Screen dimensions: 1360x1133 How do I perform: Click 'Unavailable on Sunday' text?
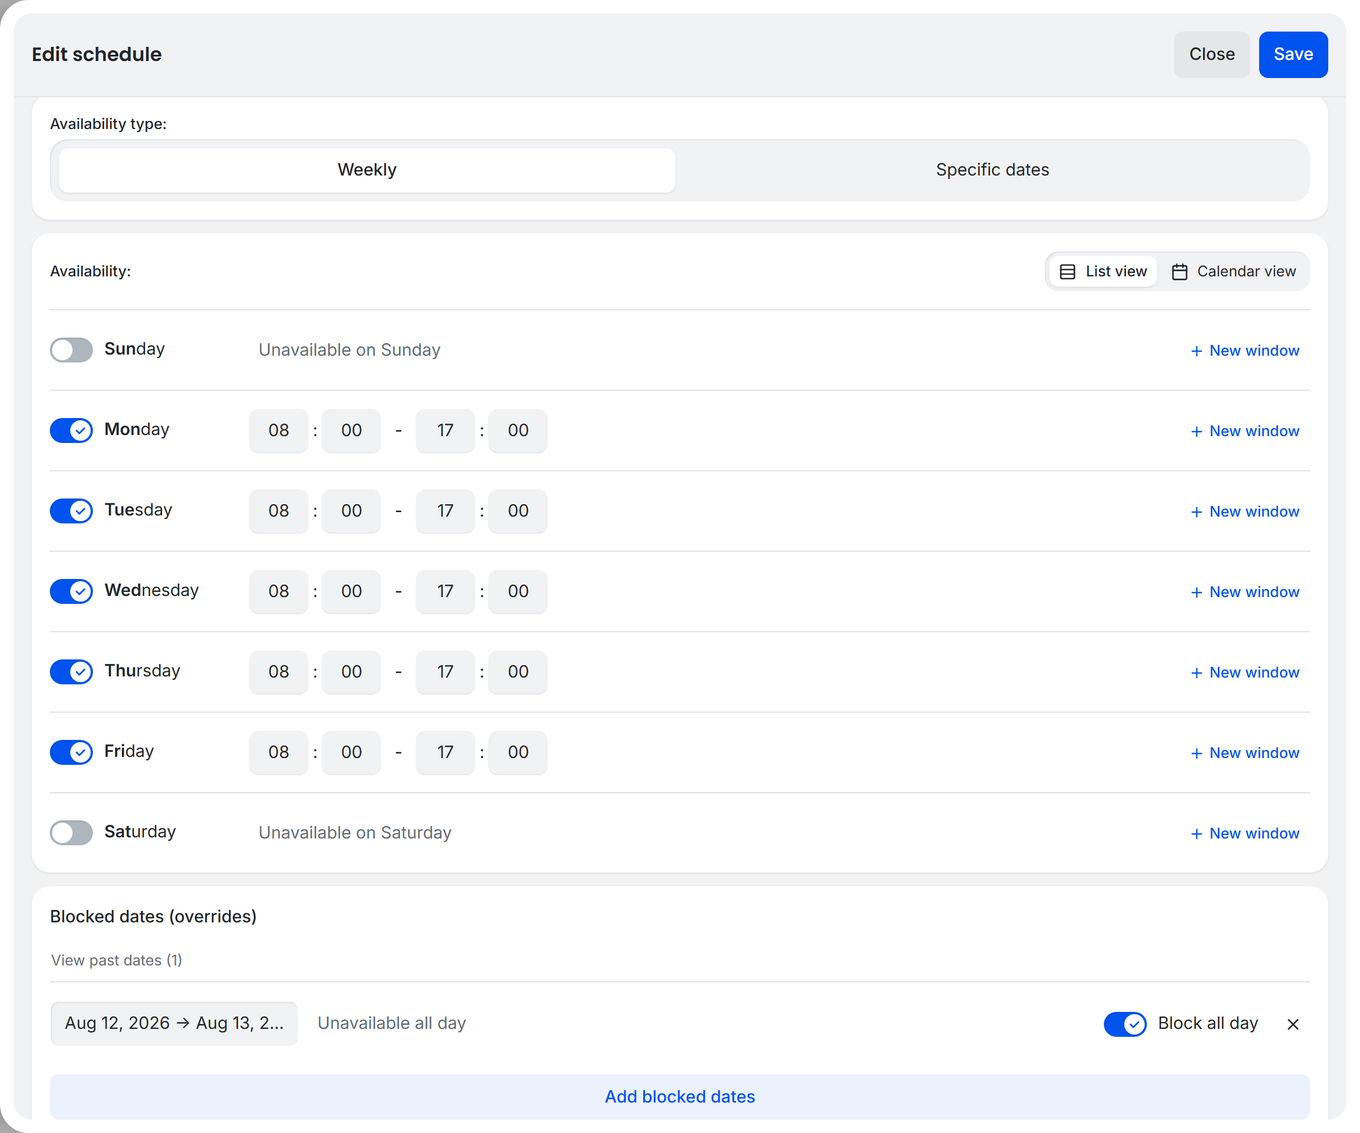click(x=349, y=350)
